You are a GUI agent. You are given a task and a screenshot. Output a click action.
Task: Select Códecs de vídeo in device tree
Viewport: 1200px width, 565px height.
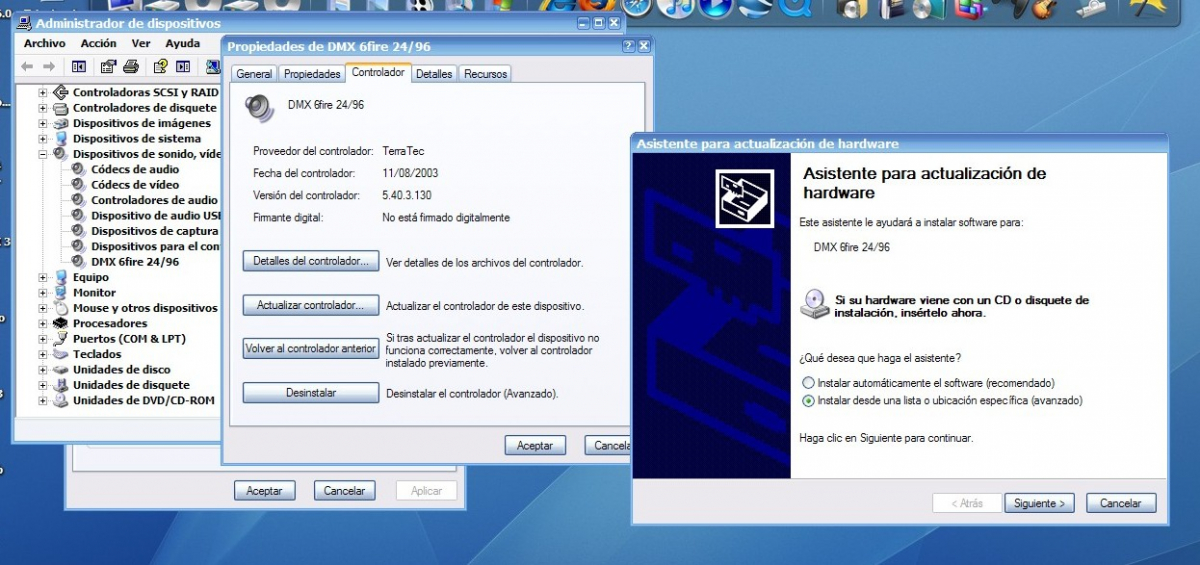[x=135, y=185]
